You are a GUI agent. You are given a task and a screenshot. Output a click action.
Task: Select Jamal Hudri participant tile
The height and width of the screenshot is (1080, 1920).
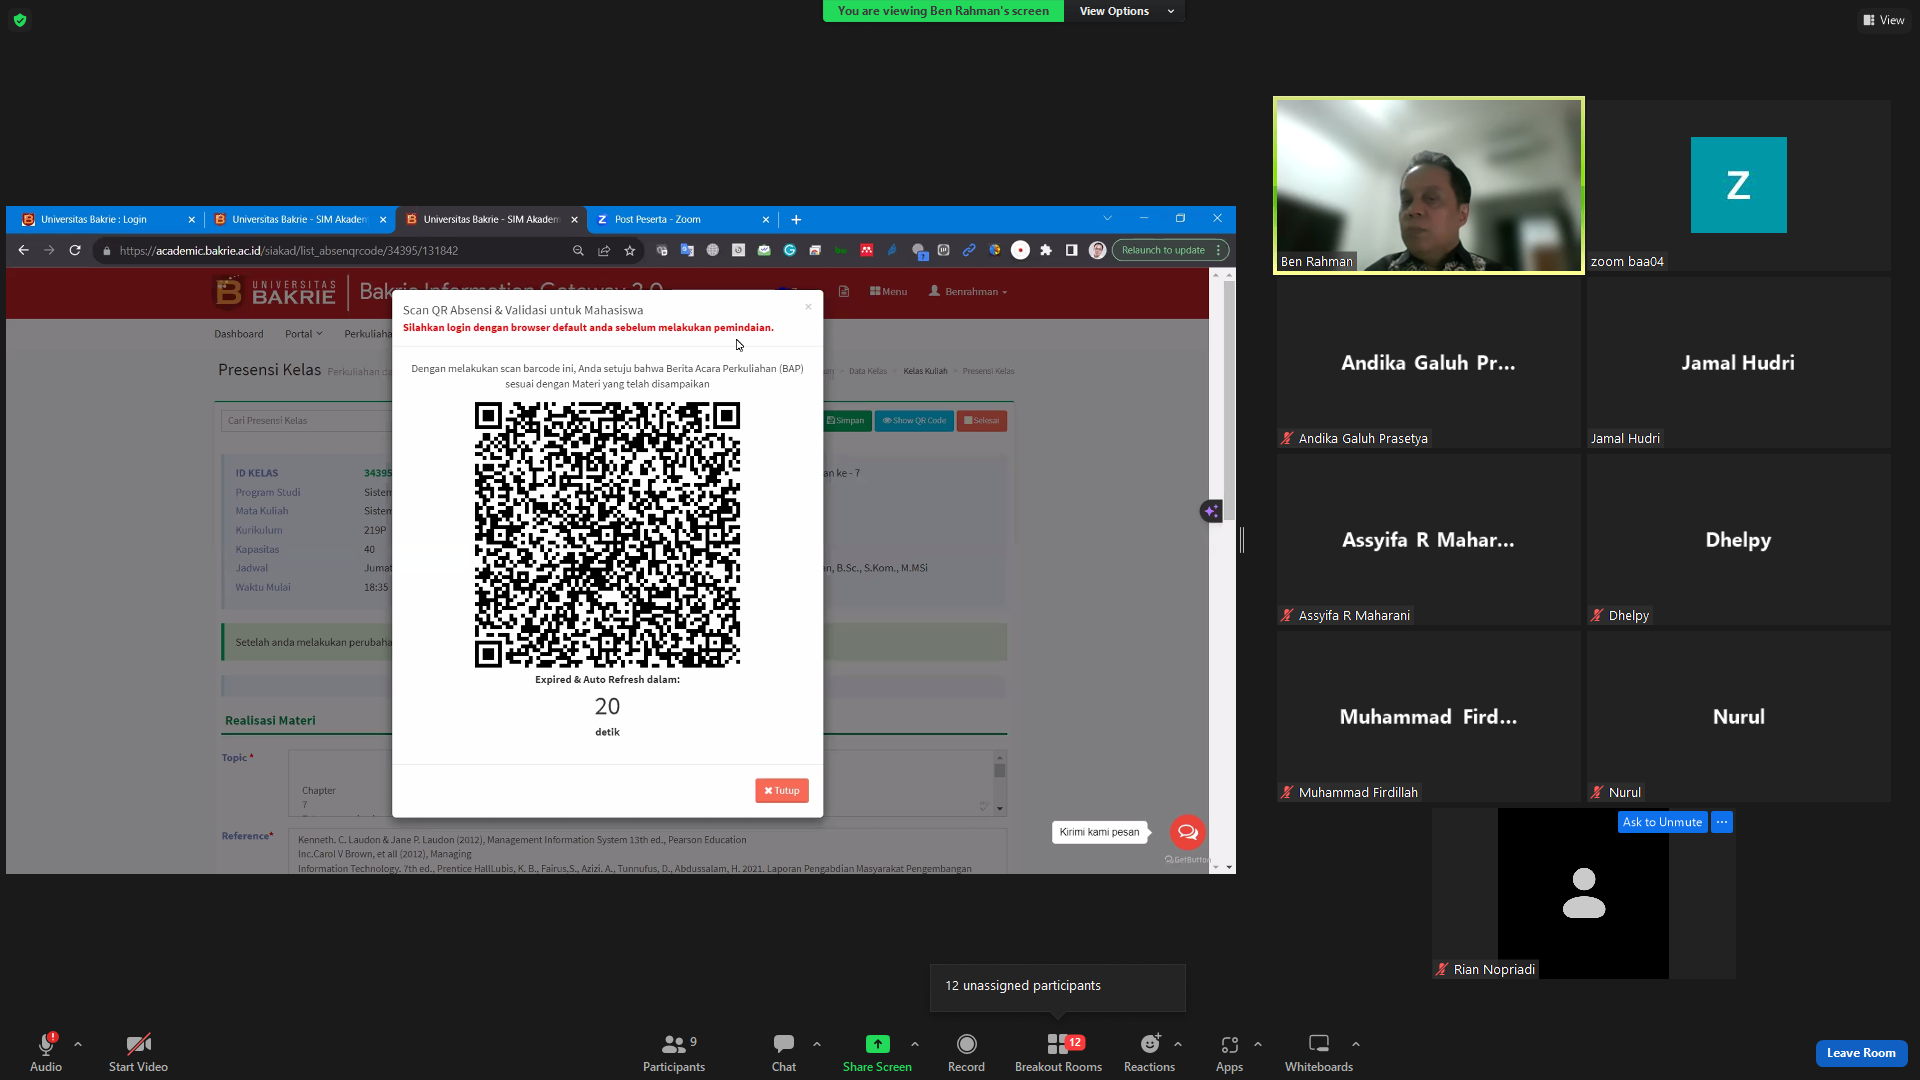[1738, 362]
